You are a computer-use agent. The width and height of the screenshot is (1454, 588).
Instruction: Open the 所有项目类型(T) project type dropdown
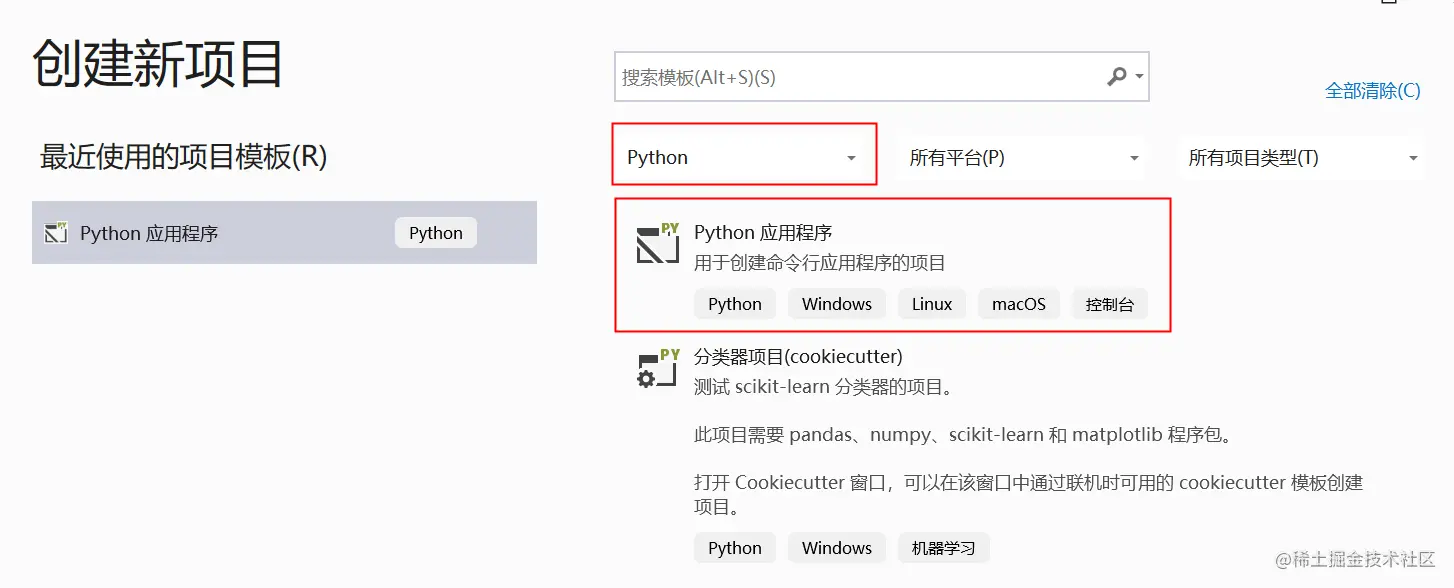(1302, 157)
